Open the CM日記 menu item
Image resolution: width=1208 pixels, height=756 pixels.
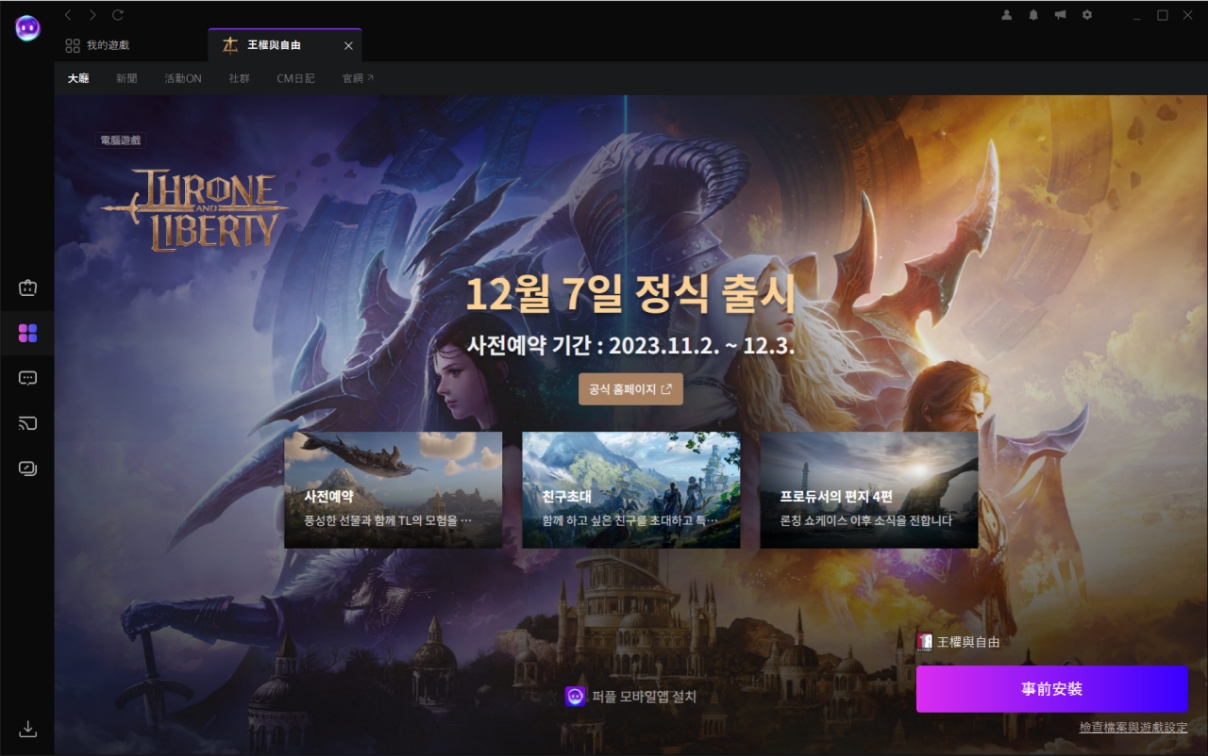(296, 78)
